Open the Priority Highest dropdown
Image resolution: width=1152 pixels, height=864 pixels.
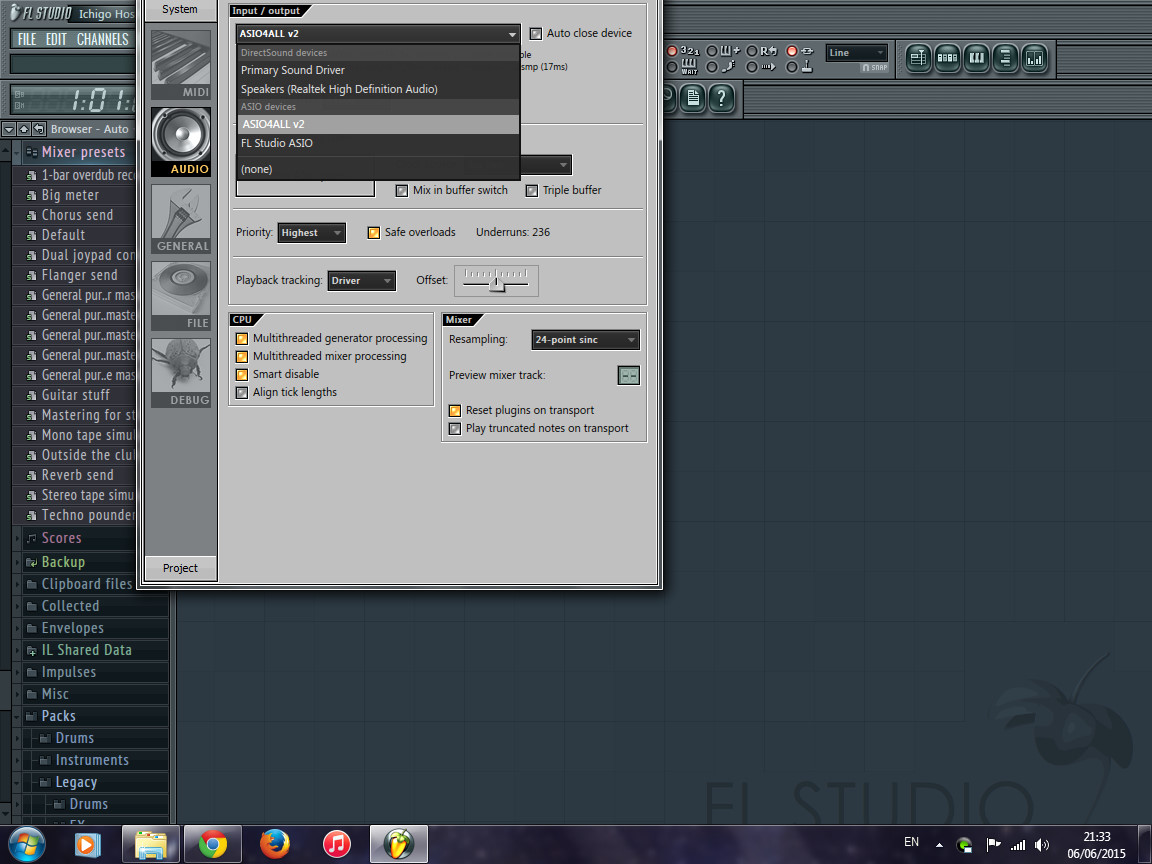click(312, 233)
